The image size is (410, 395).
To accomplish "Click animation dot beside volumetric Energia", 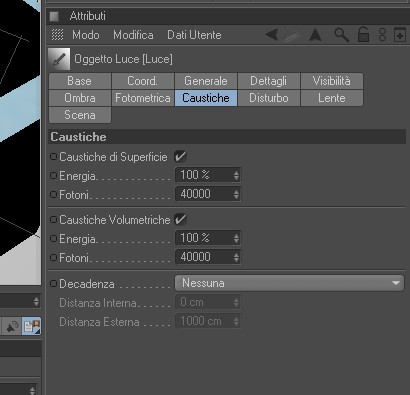I will 53,238.
